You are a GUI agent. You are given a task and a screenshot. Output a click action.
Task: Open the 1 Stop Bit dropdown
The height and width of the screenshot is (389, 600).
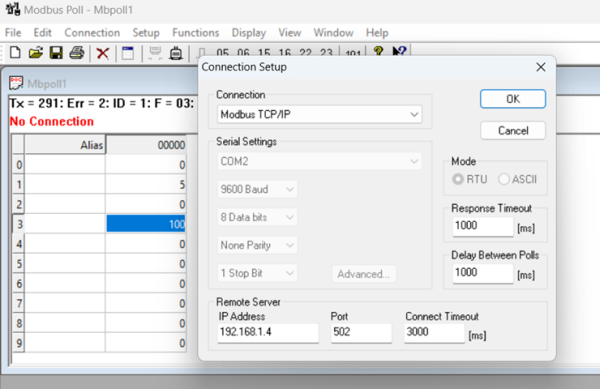click(x=257, y=273)
